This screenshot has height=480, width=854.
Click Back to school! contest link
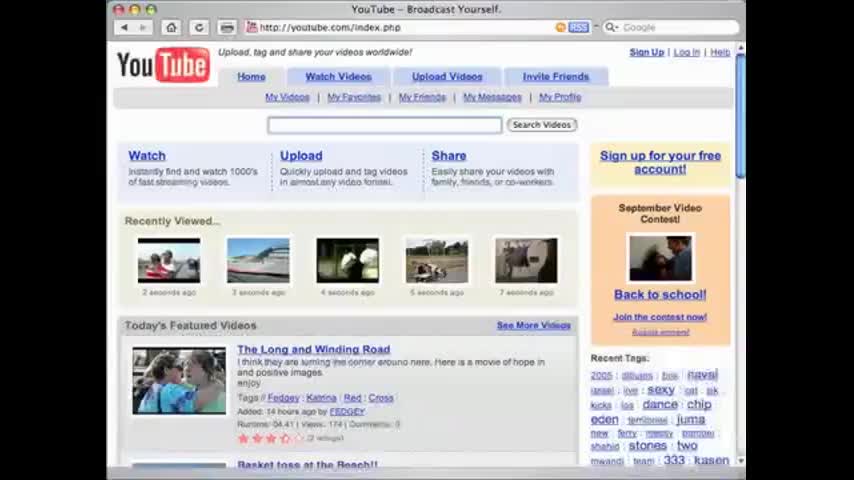coord(660,295)
